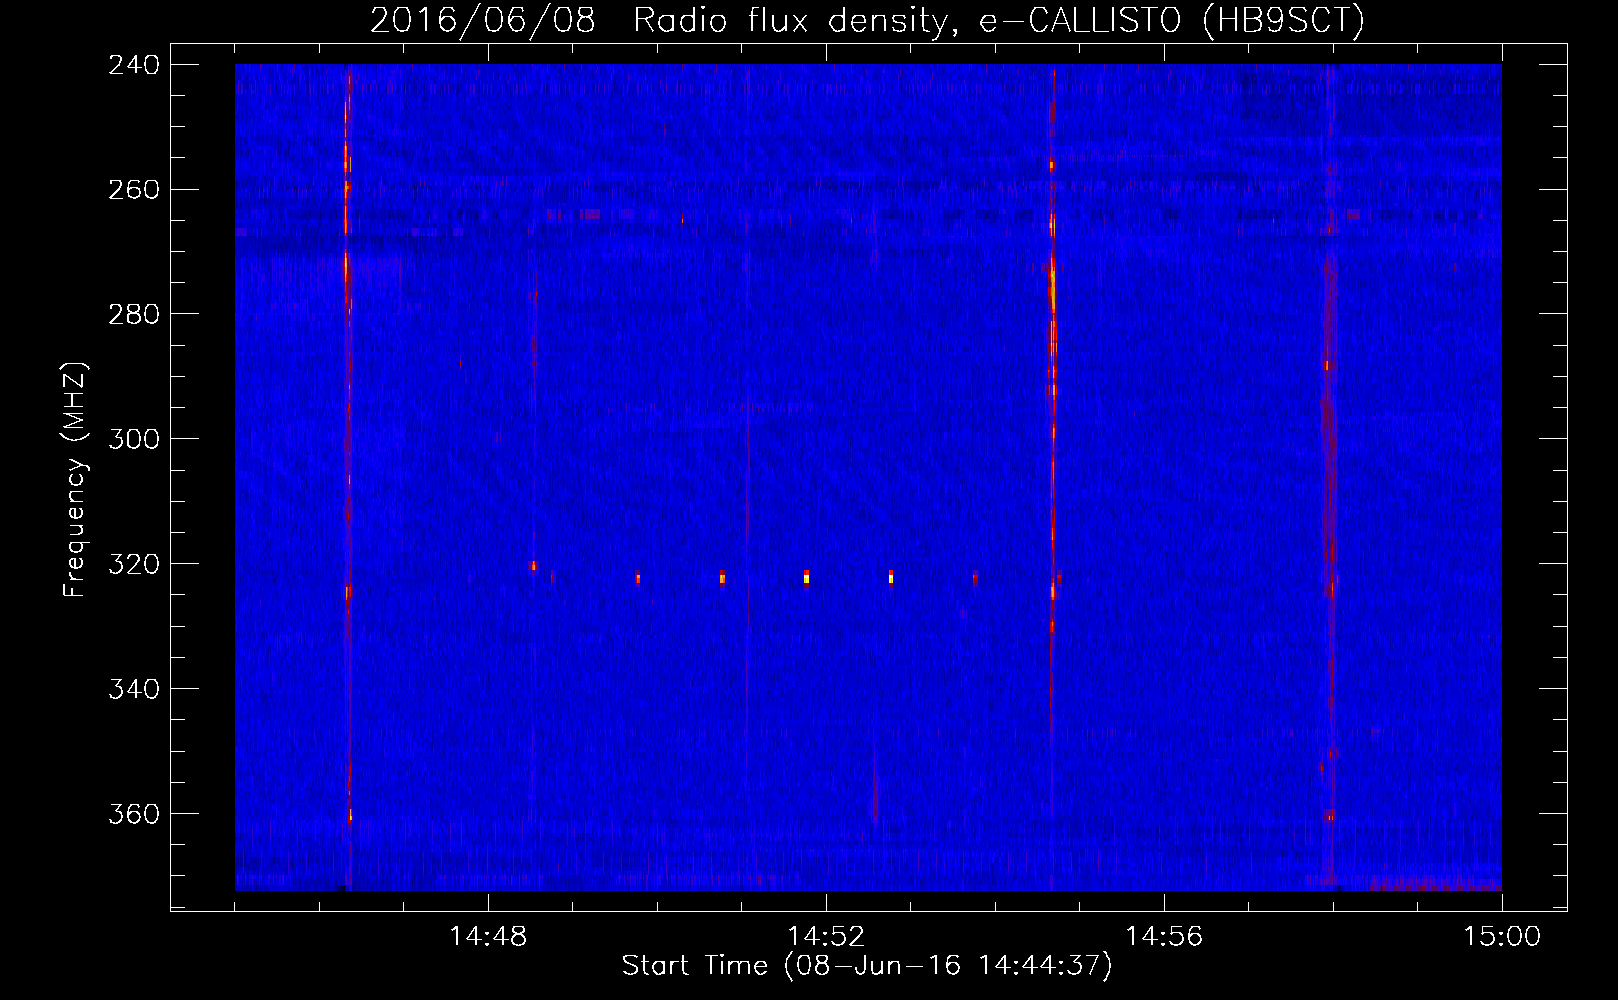The height and width of the screenshot is (1000, 1618).
Task: Click the Start Time axis label
Action: [x=867, y=965]
